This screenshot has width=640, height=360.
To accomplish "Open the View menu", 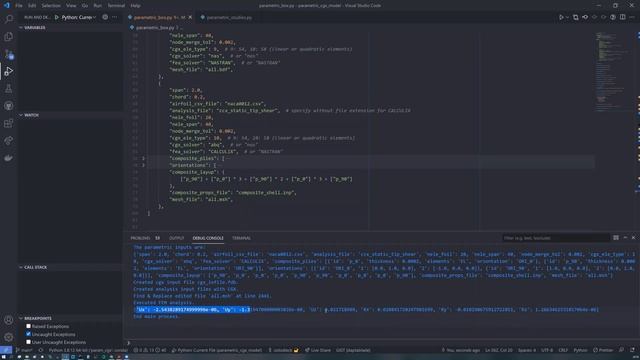I will 71,6.
